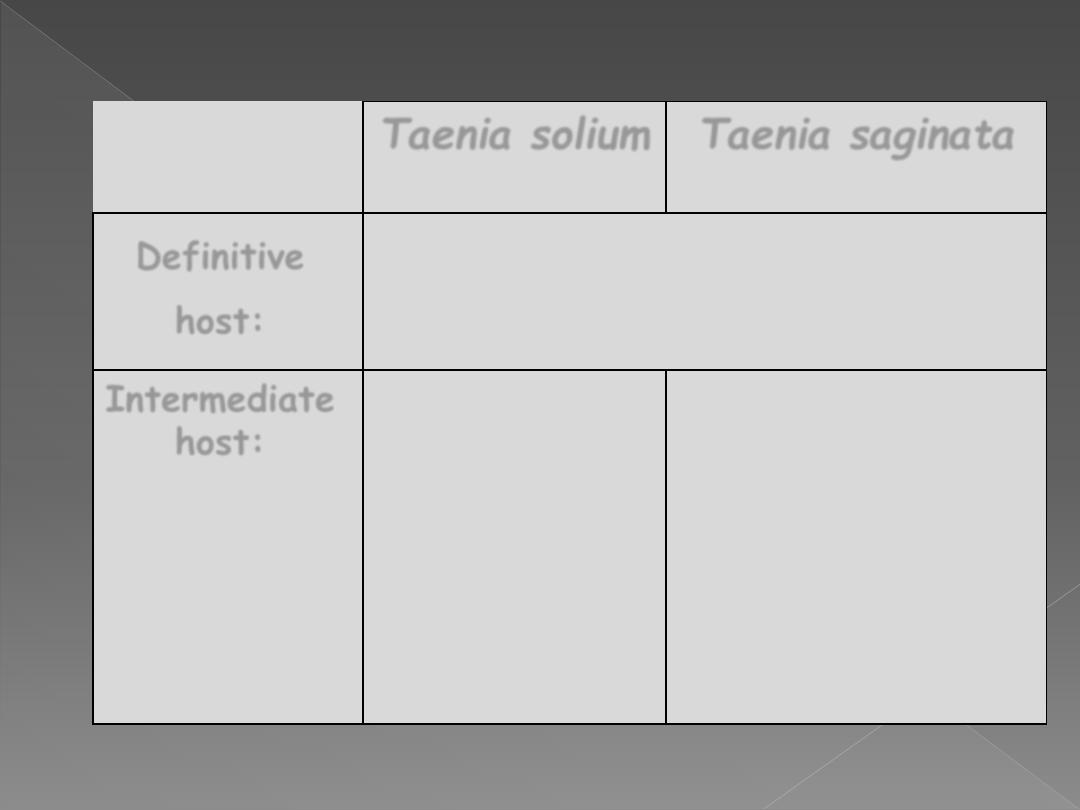
Task: Click the border line beneath the Taenia solium header
Action: pyautogui.click(x=515, y=213)
